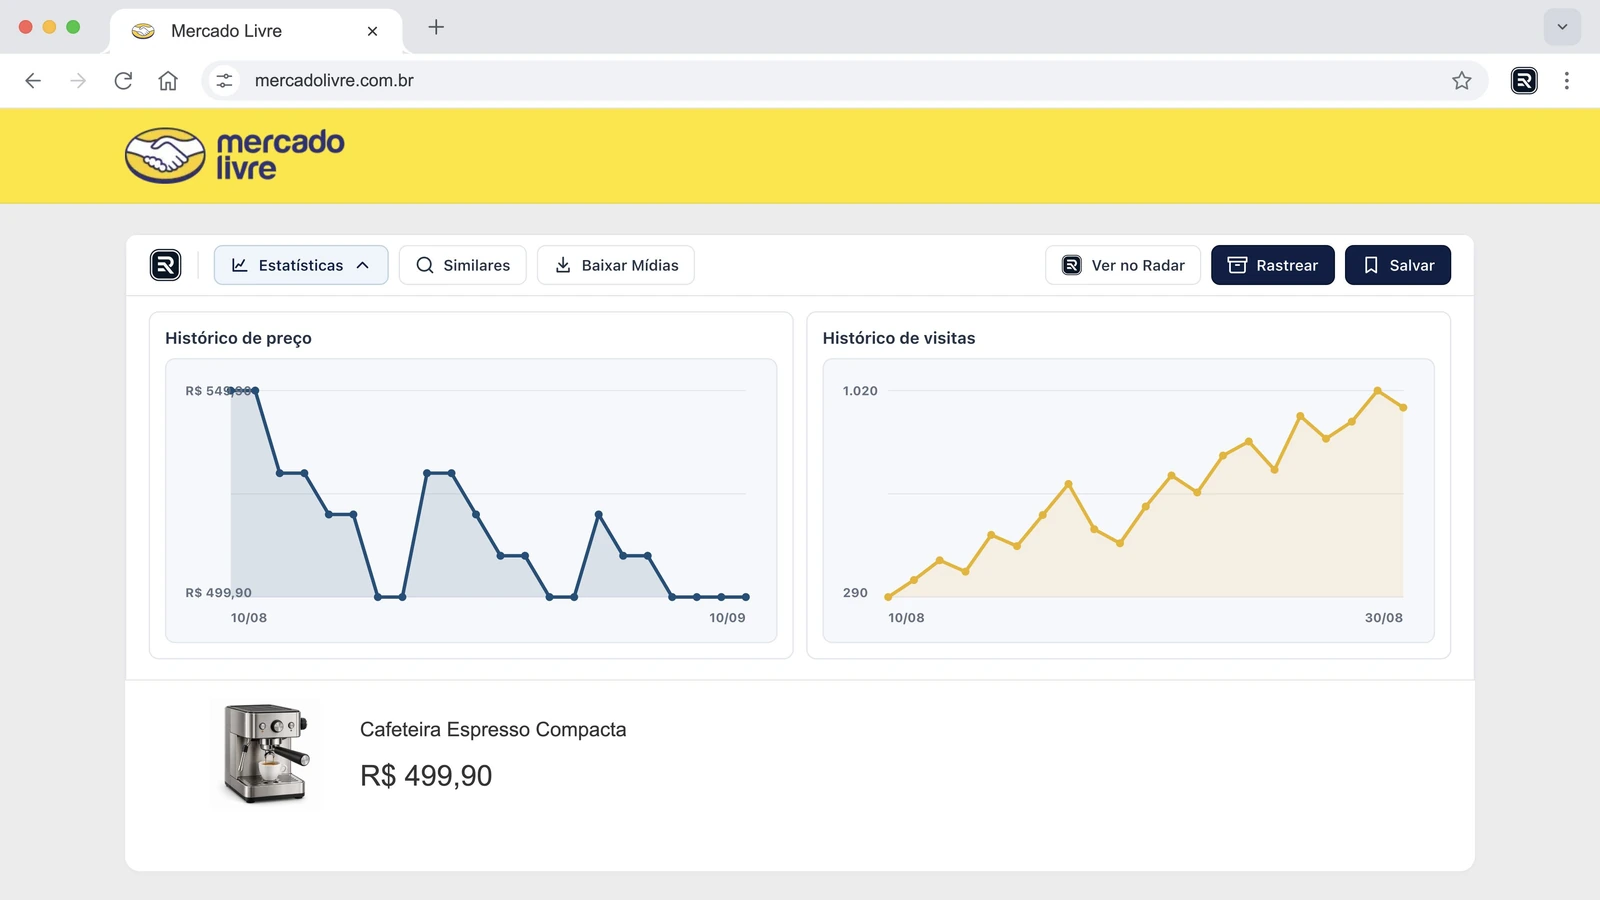
Task: Click the browser back arrow
Action: pyautogui.click(x=33, y=81)
